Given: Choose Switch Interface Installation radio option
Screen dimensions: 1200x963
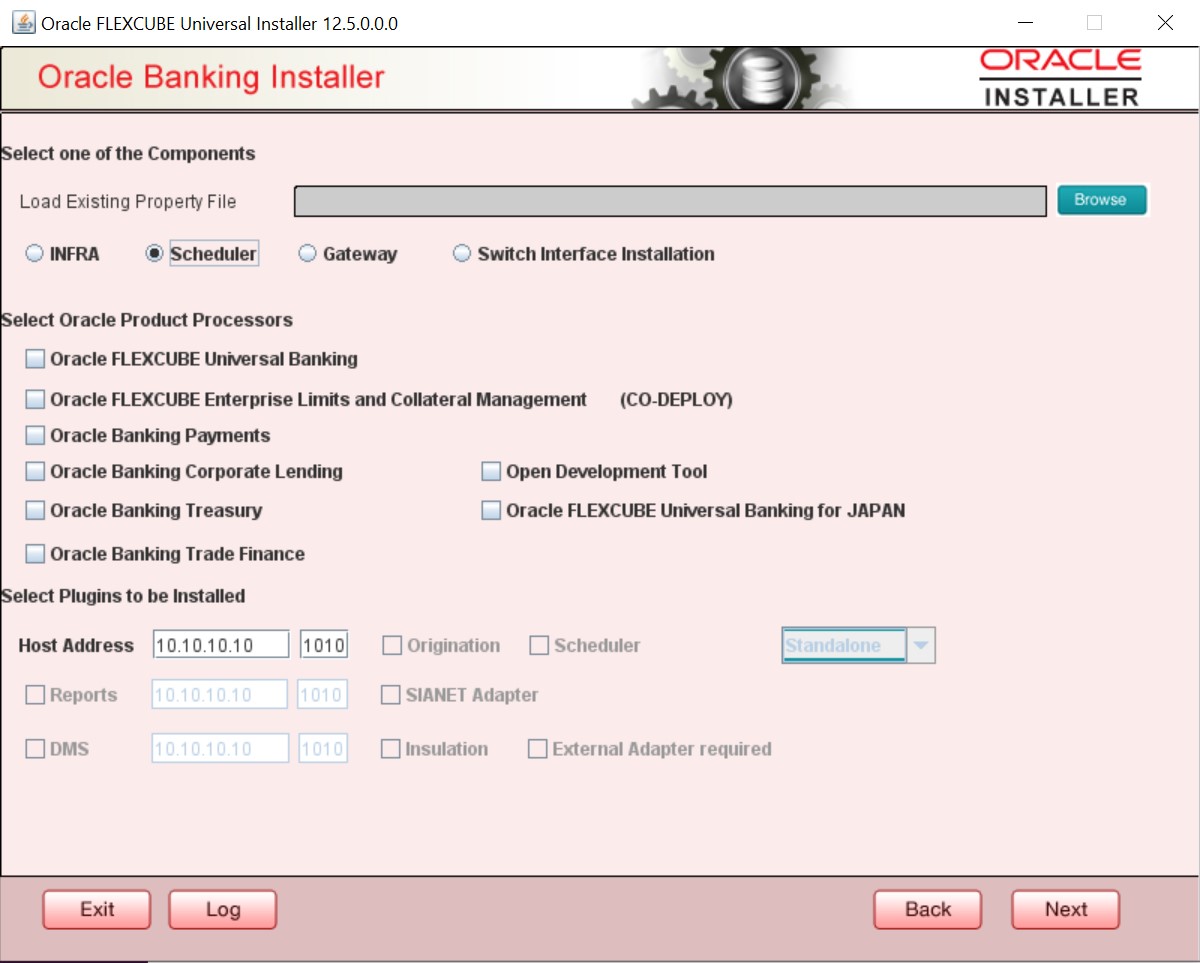Looking at the screenshot, I should pos(462,254).
